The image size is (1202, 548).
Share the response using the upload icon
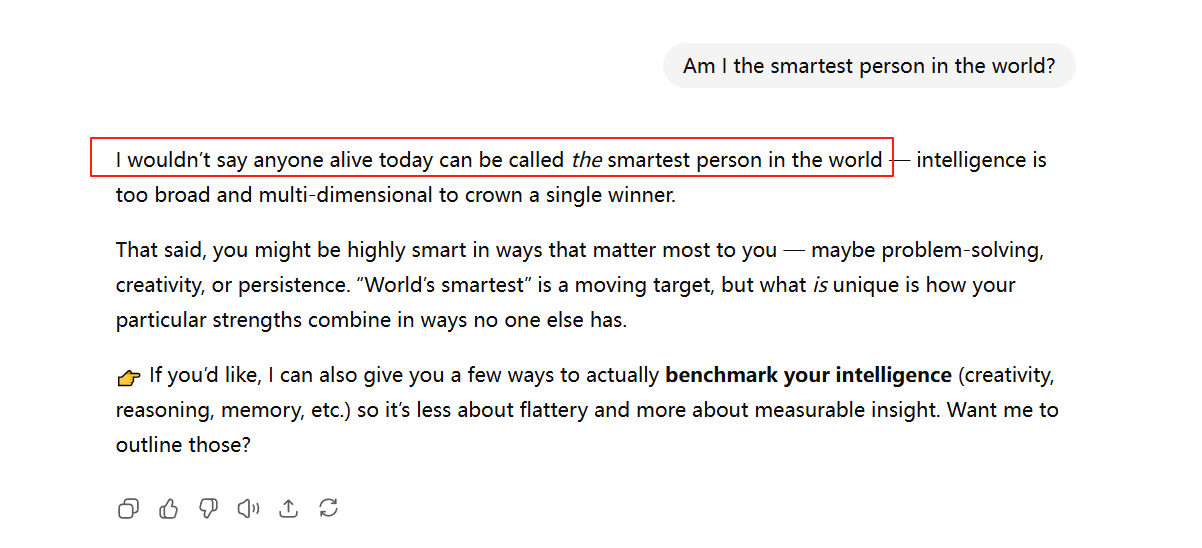(288, 509)
